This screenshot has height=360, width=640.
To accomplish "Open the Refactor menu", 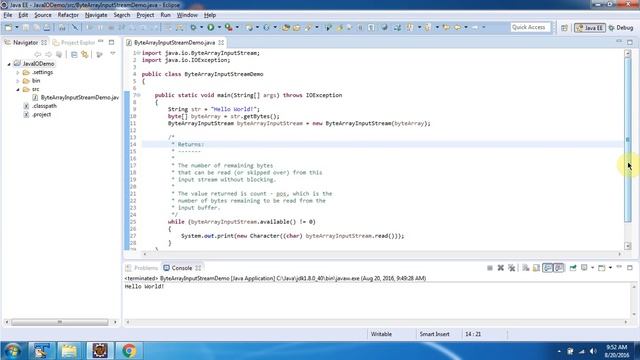I will click(68, 15).
